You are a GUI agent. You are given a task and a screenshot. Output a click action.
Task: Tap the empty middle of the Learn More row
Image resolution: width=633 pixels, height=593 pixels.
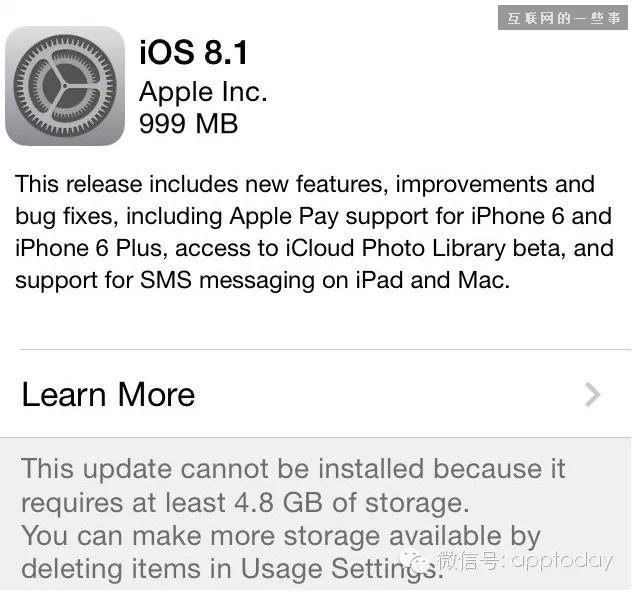coord(388,394)
